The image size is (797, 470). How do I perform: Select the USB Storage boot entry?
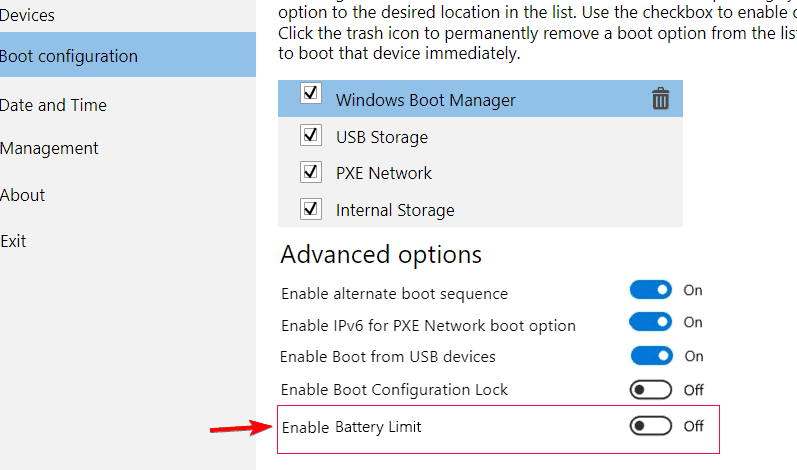pyautogui.click(x=382, y=137)
